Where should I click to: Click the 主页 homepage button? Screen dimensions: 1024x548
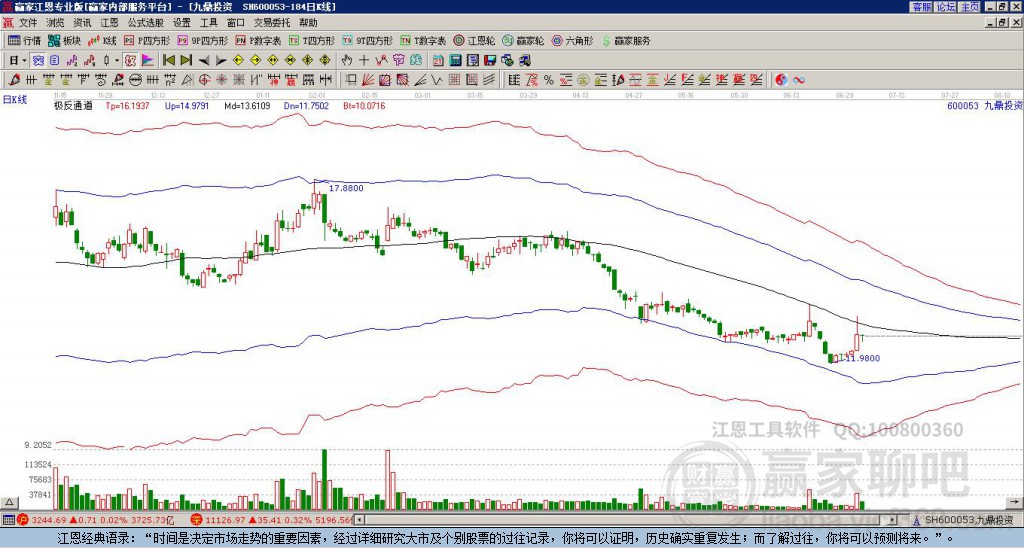[970, 7]
